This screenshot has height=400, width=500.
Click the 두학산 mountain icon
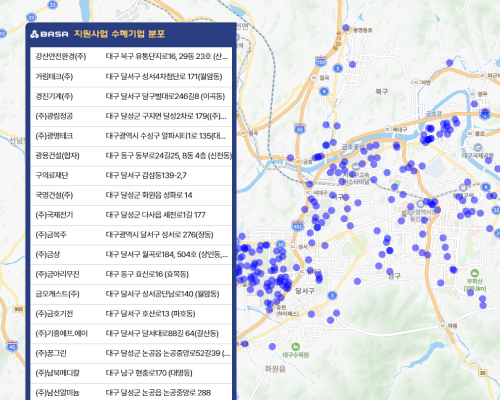click(475, 273)
